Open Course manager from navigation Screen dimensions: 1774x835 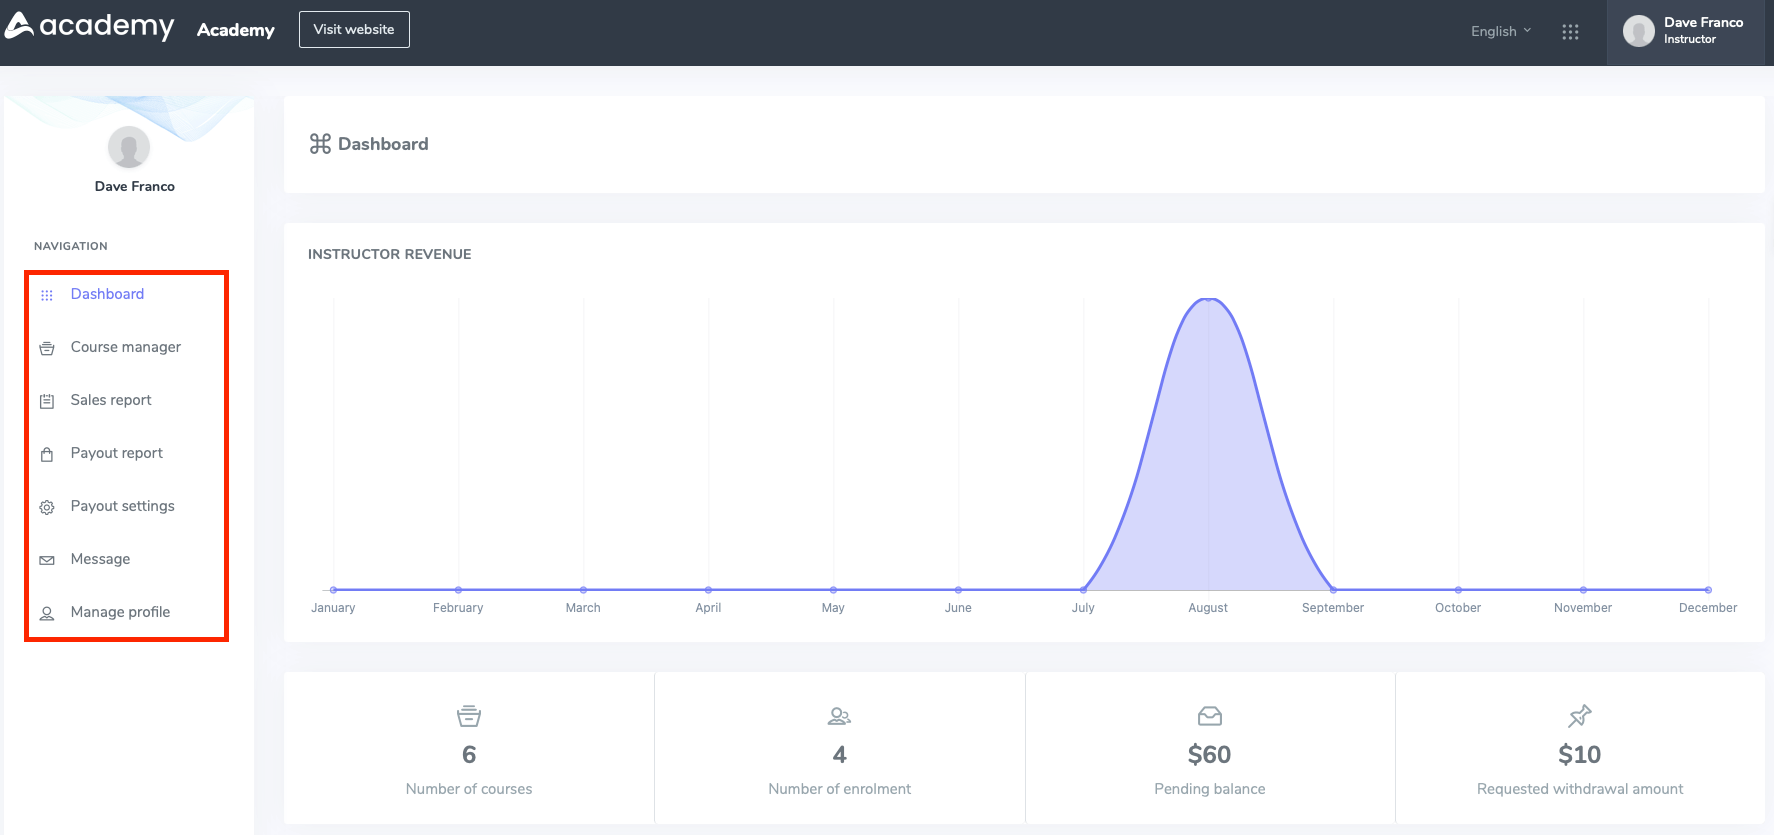[x=126, y=347]
